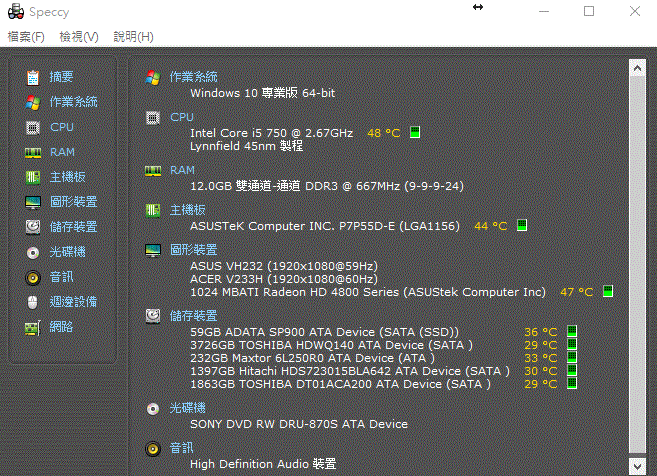This screenshot has height=476, width=657.
Task: Open the 檢視(V) menu
Action: tap(79, 37)
